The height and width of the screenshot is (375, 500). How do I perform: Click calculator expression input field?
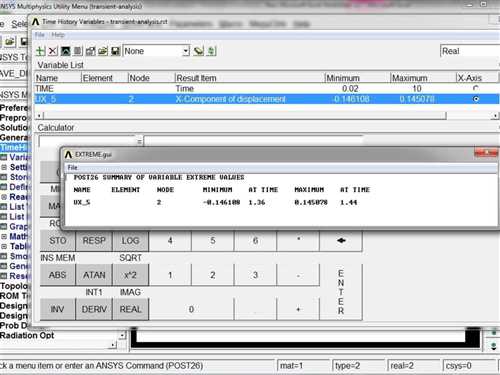(x=253, y=141)
